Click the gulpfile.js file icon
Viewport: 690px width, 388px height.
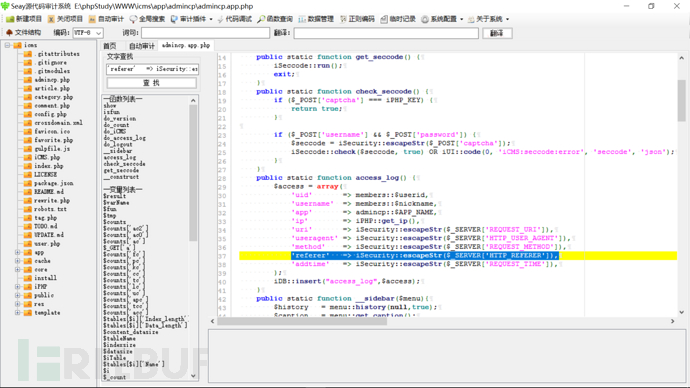coord(28,149)
